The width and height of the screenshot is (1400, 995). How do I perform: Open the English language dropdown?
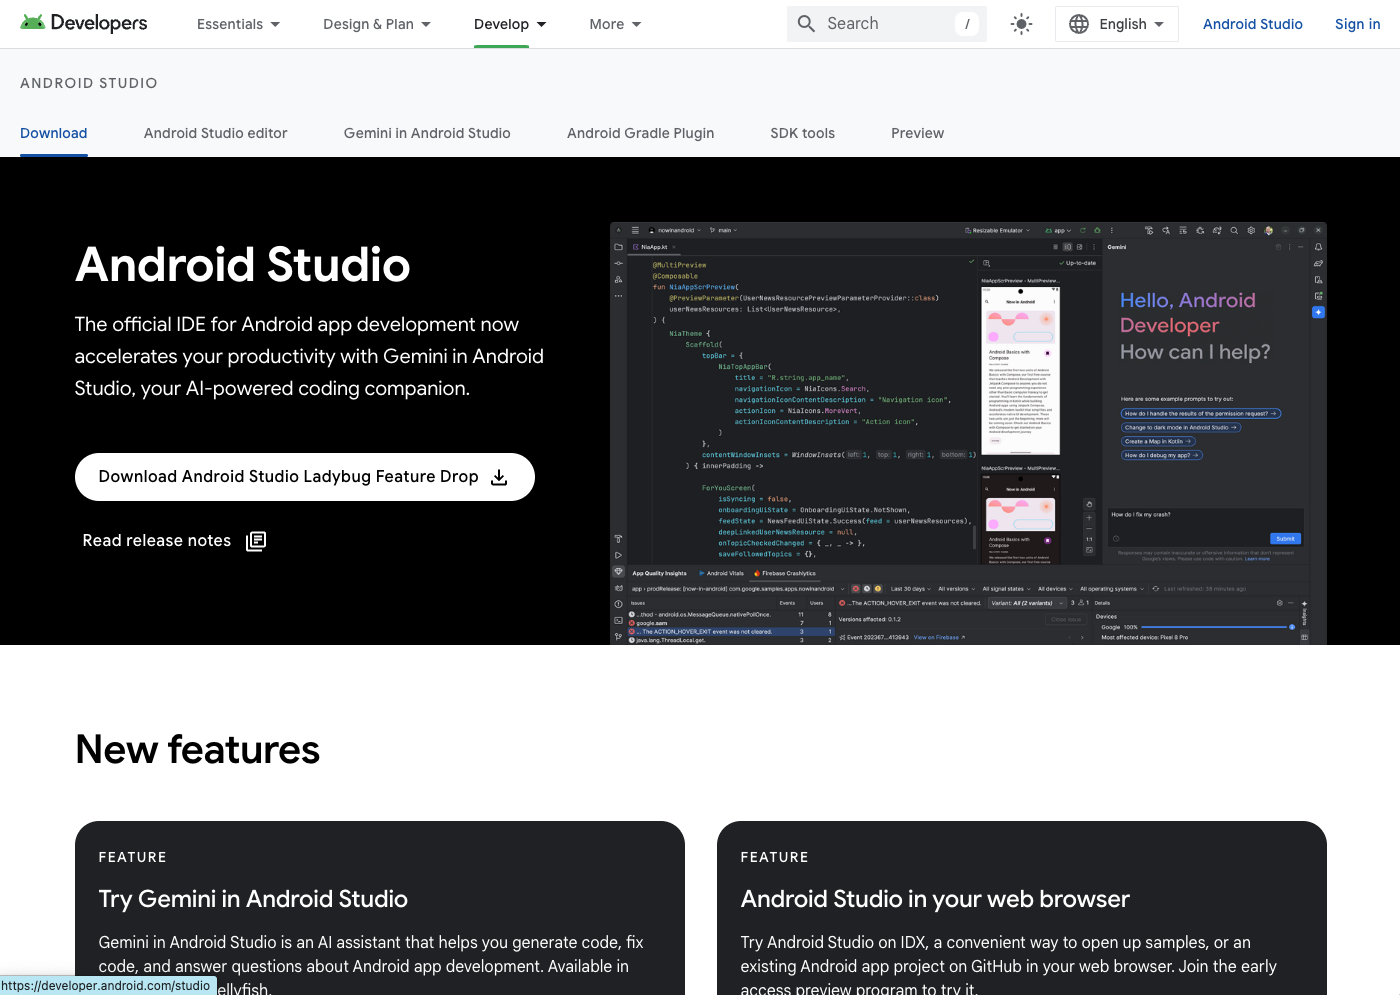[1117, 24]
